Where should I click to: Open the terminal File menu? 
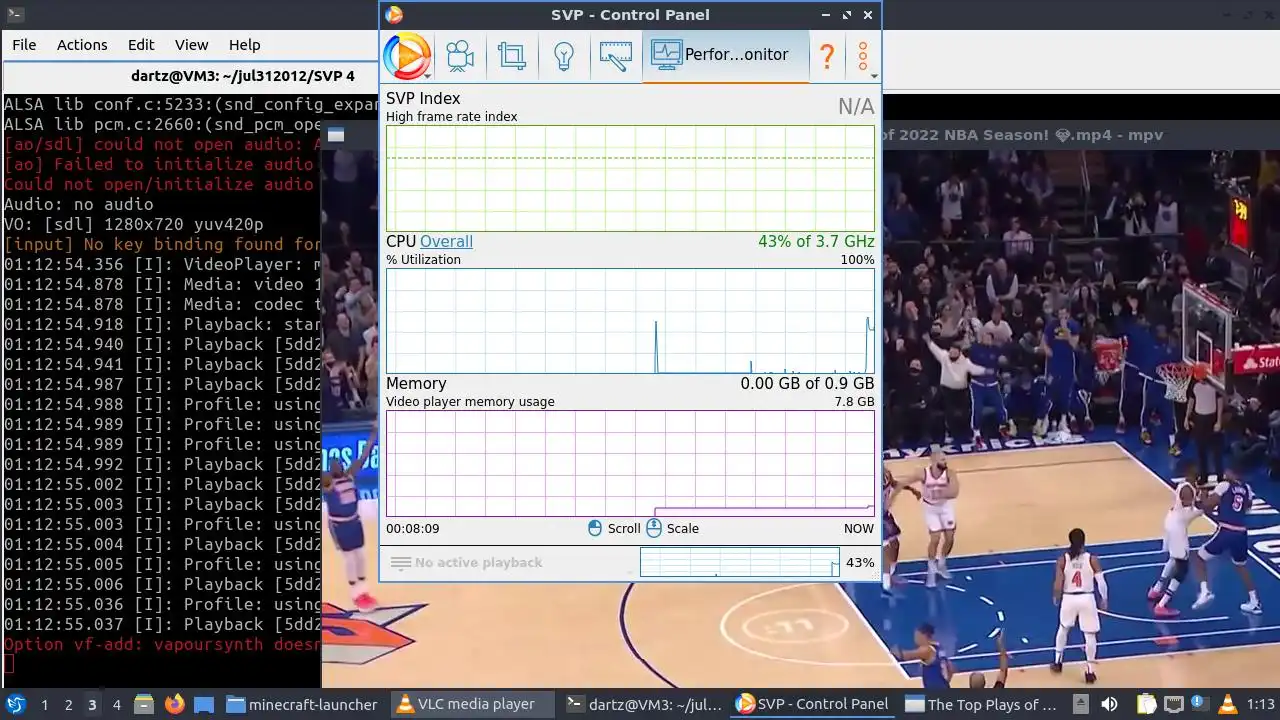(24, 45)
